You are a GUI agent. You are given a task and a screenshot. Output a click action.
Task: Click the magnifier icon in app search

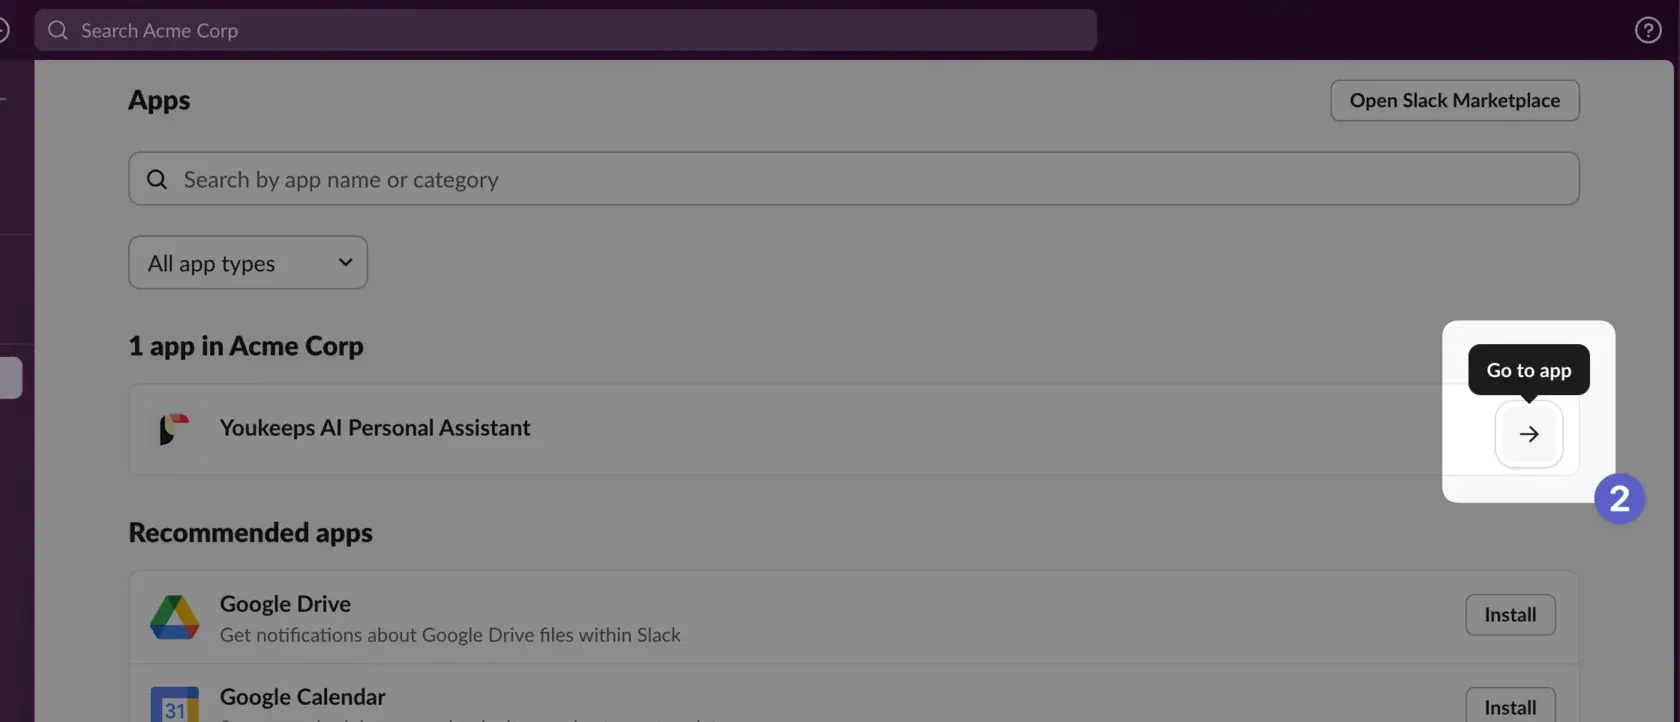[157, 179]
